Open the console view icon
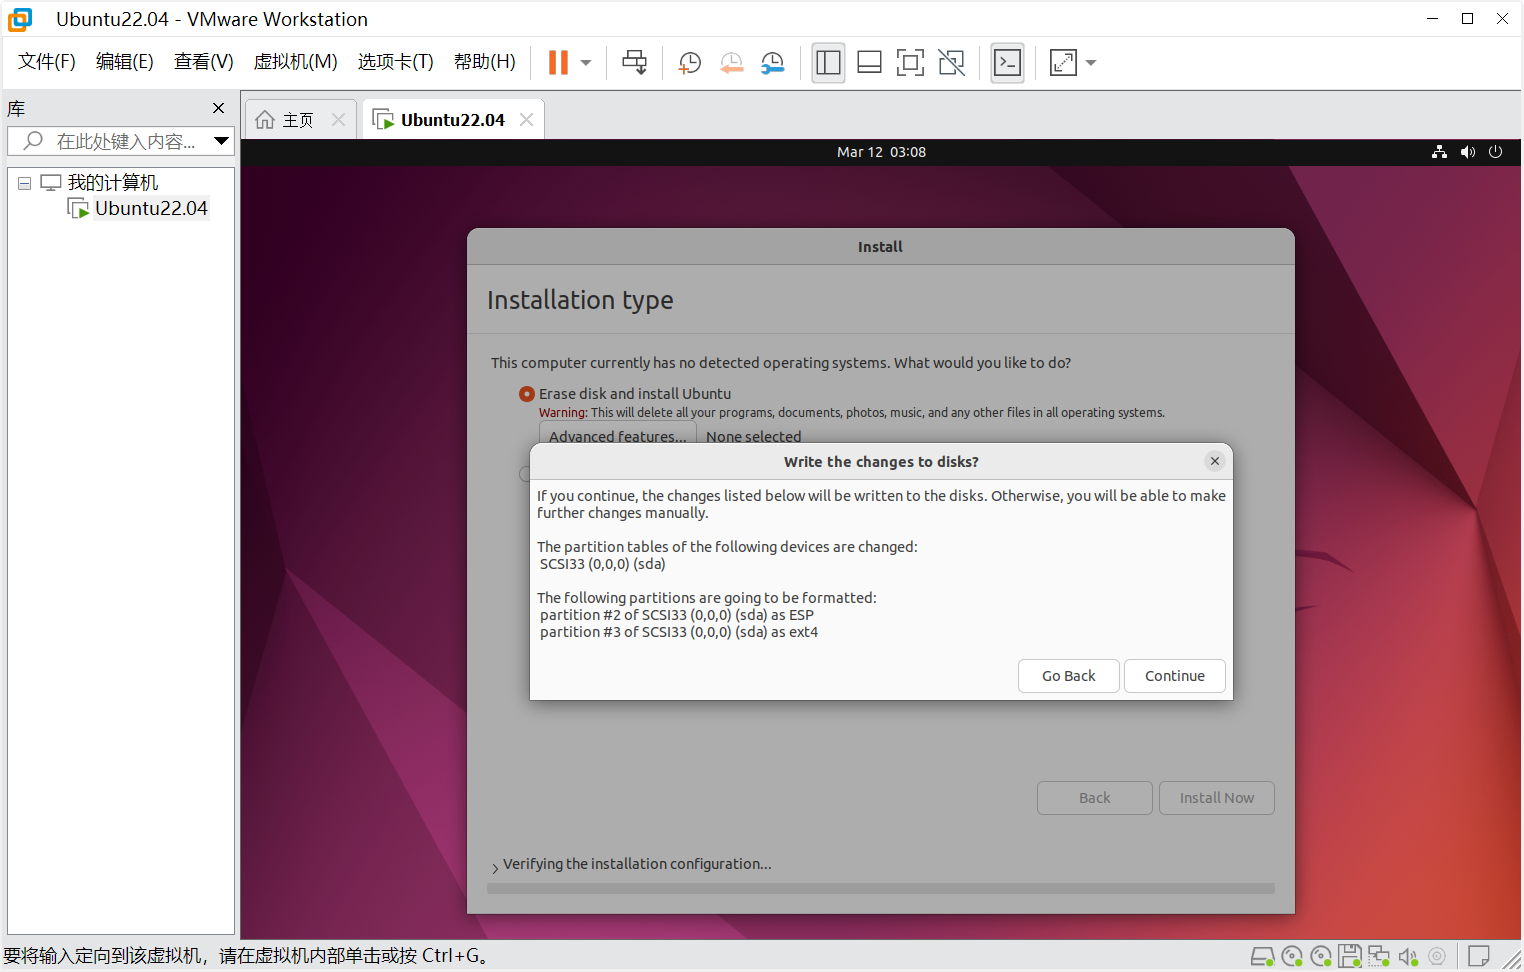This screenshot has height=972, width=1524. [x=1007, y=63]
